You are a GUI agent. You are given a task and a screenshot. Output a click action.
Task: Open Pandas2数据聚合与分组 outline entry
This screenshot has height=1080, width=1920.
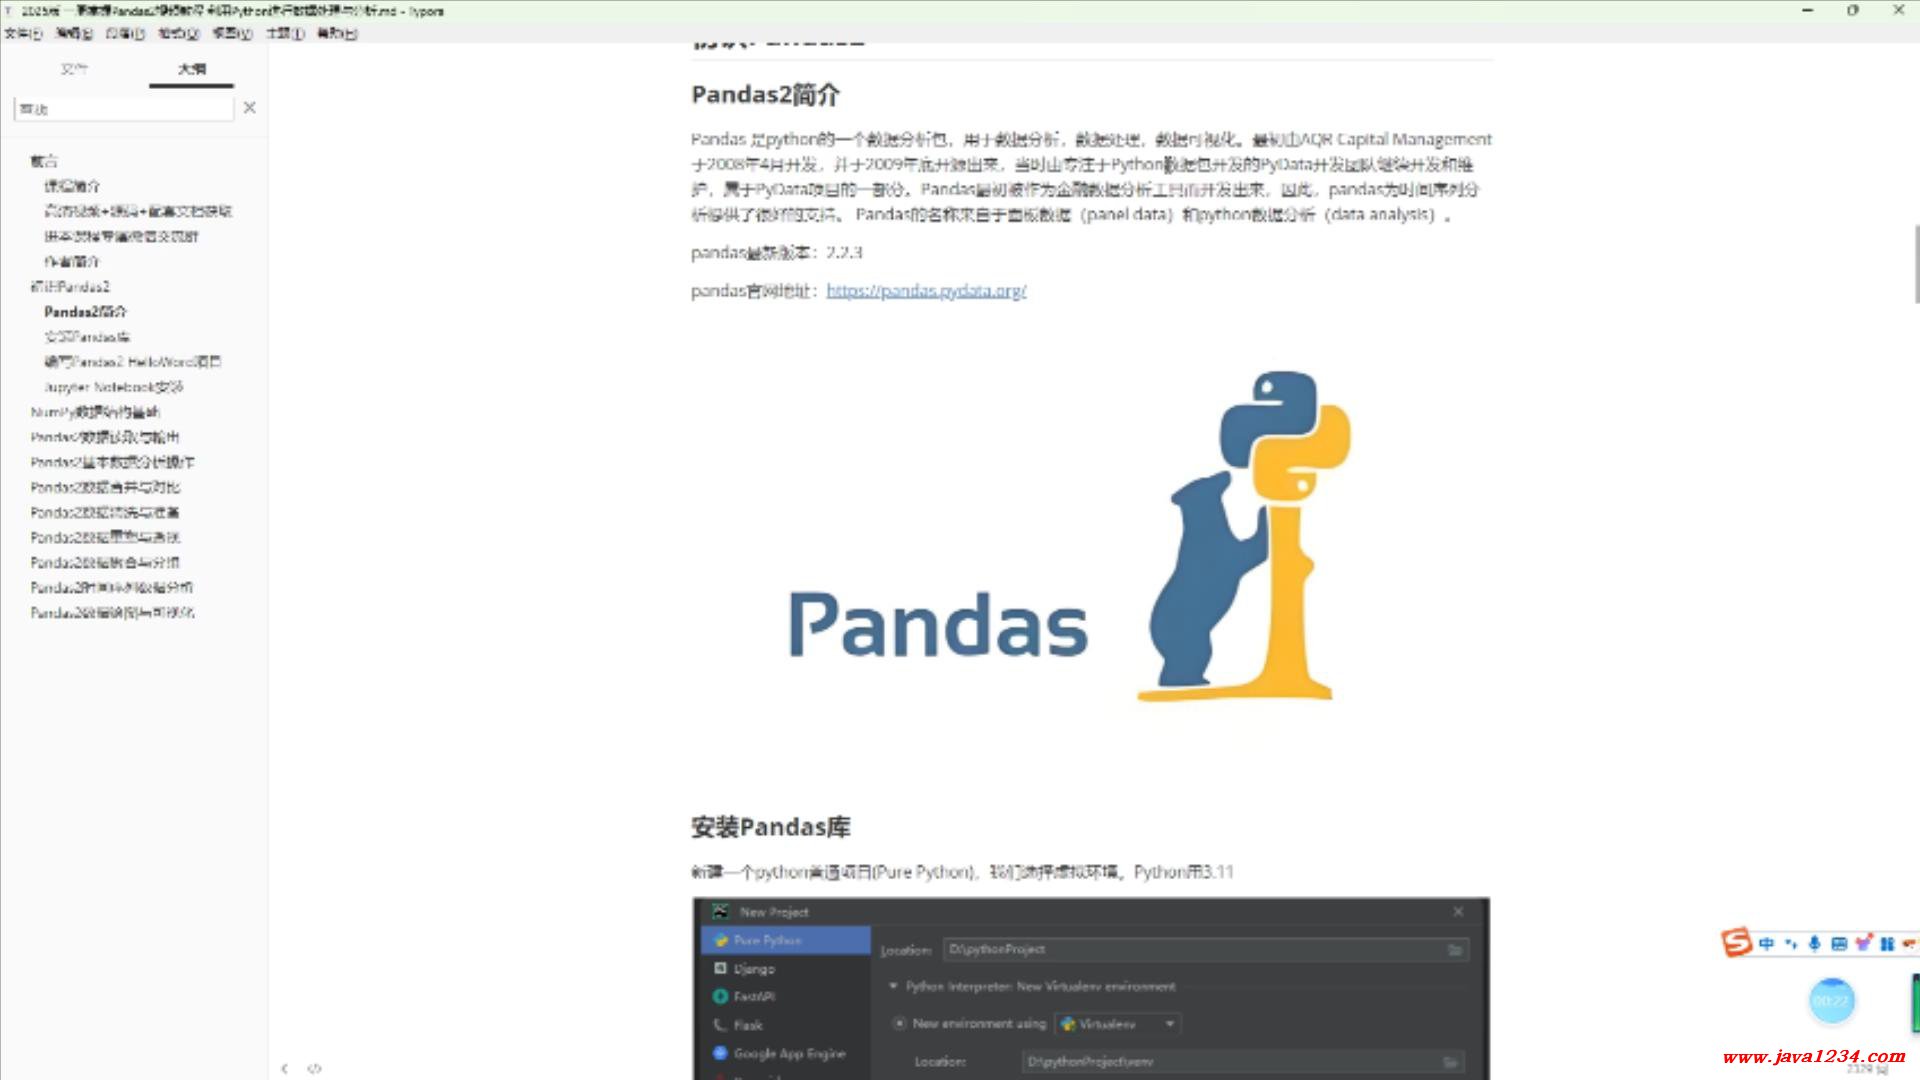click(x=105, y=562)
